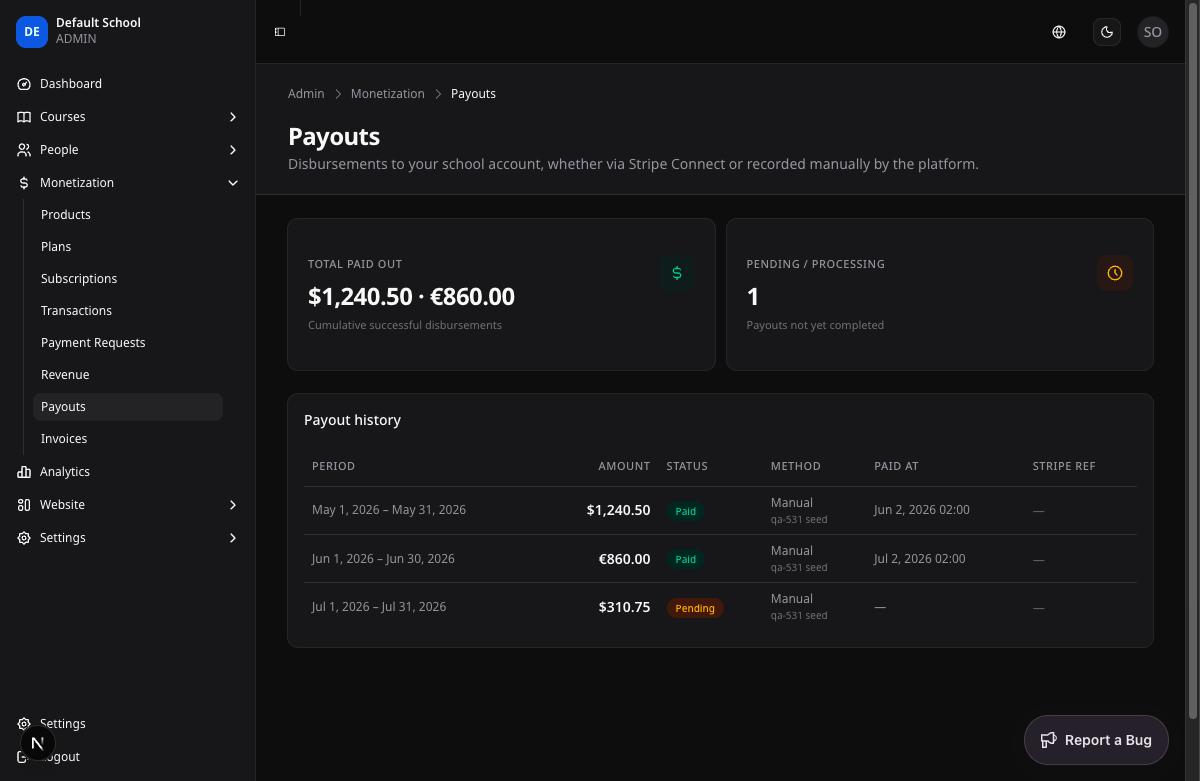1200x781 pixels.
Task: Click the Dashboard gauge icon
Action: 24,84
